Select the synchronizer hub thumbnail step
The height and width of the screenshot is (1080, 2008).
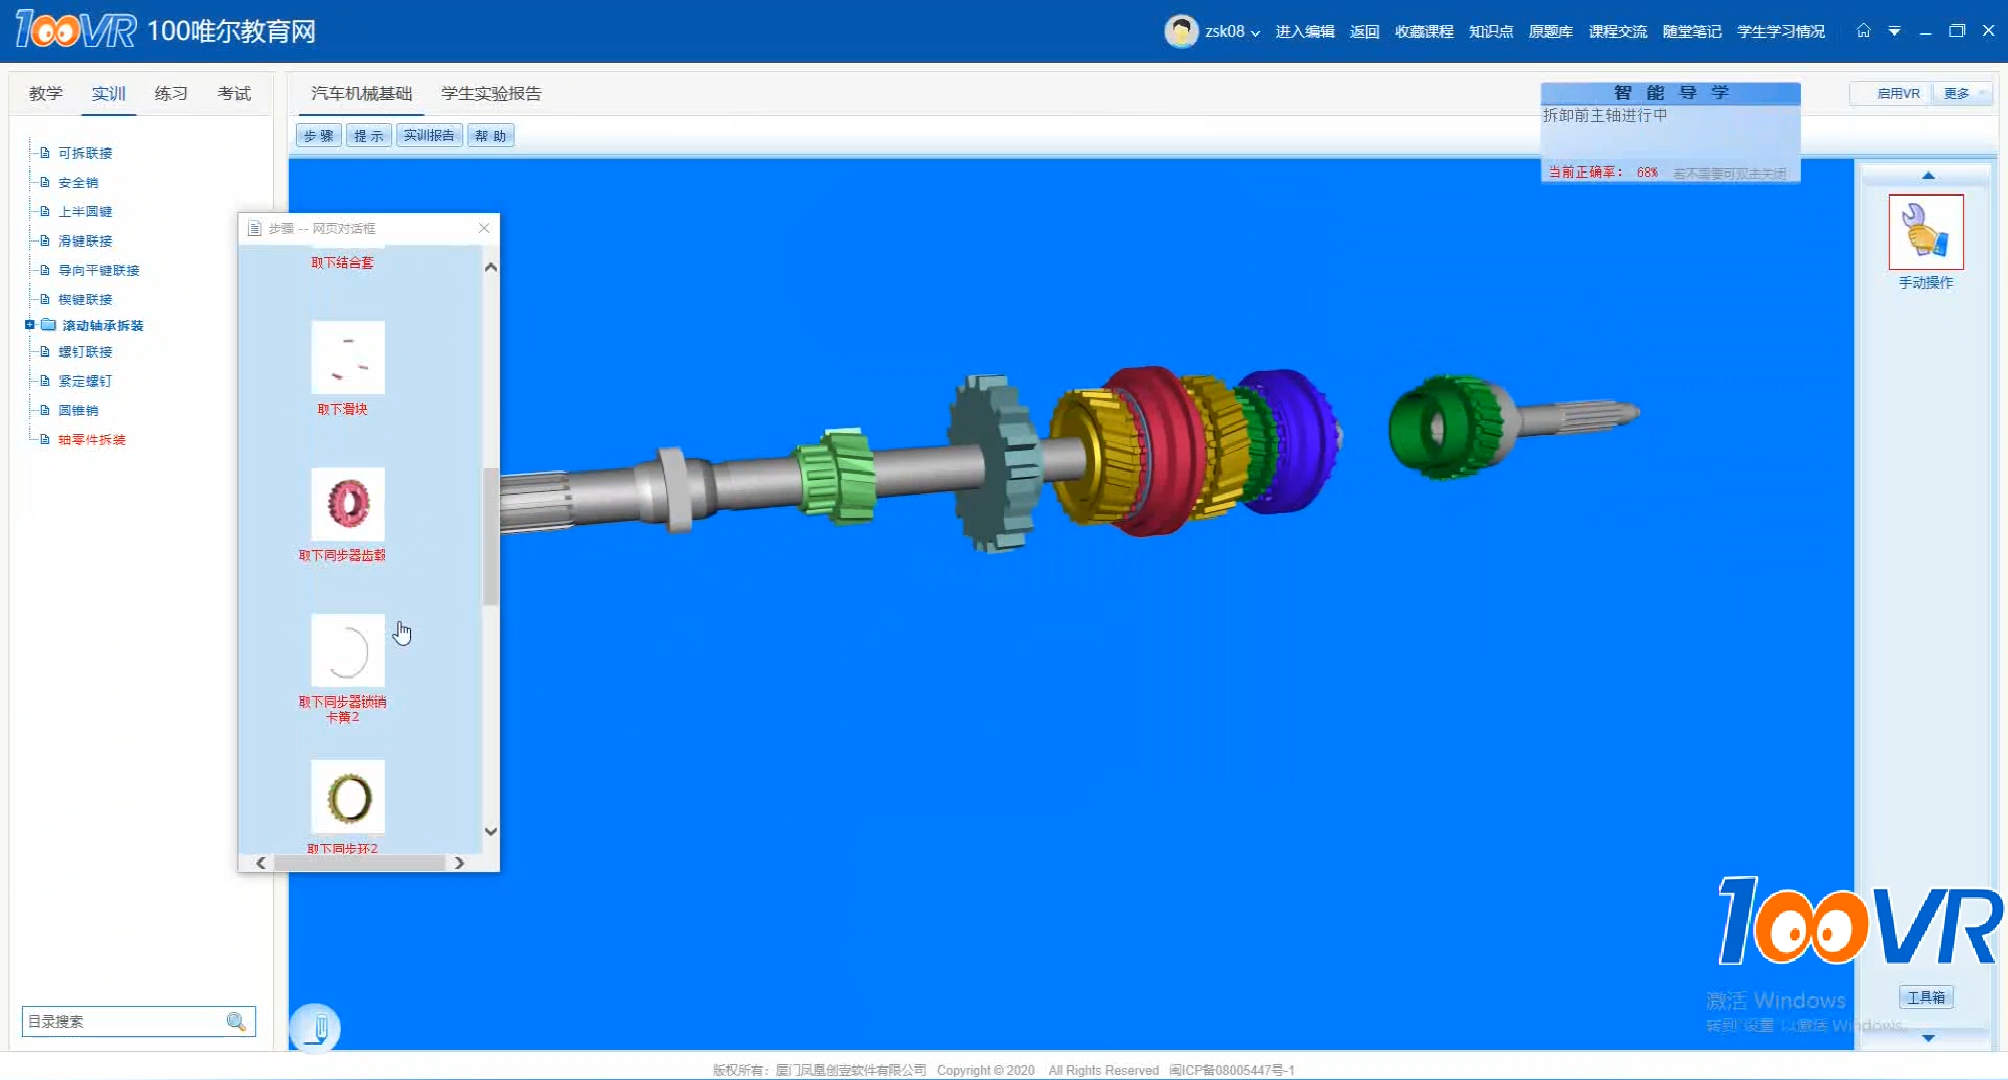click(x=347, y=504)
